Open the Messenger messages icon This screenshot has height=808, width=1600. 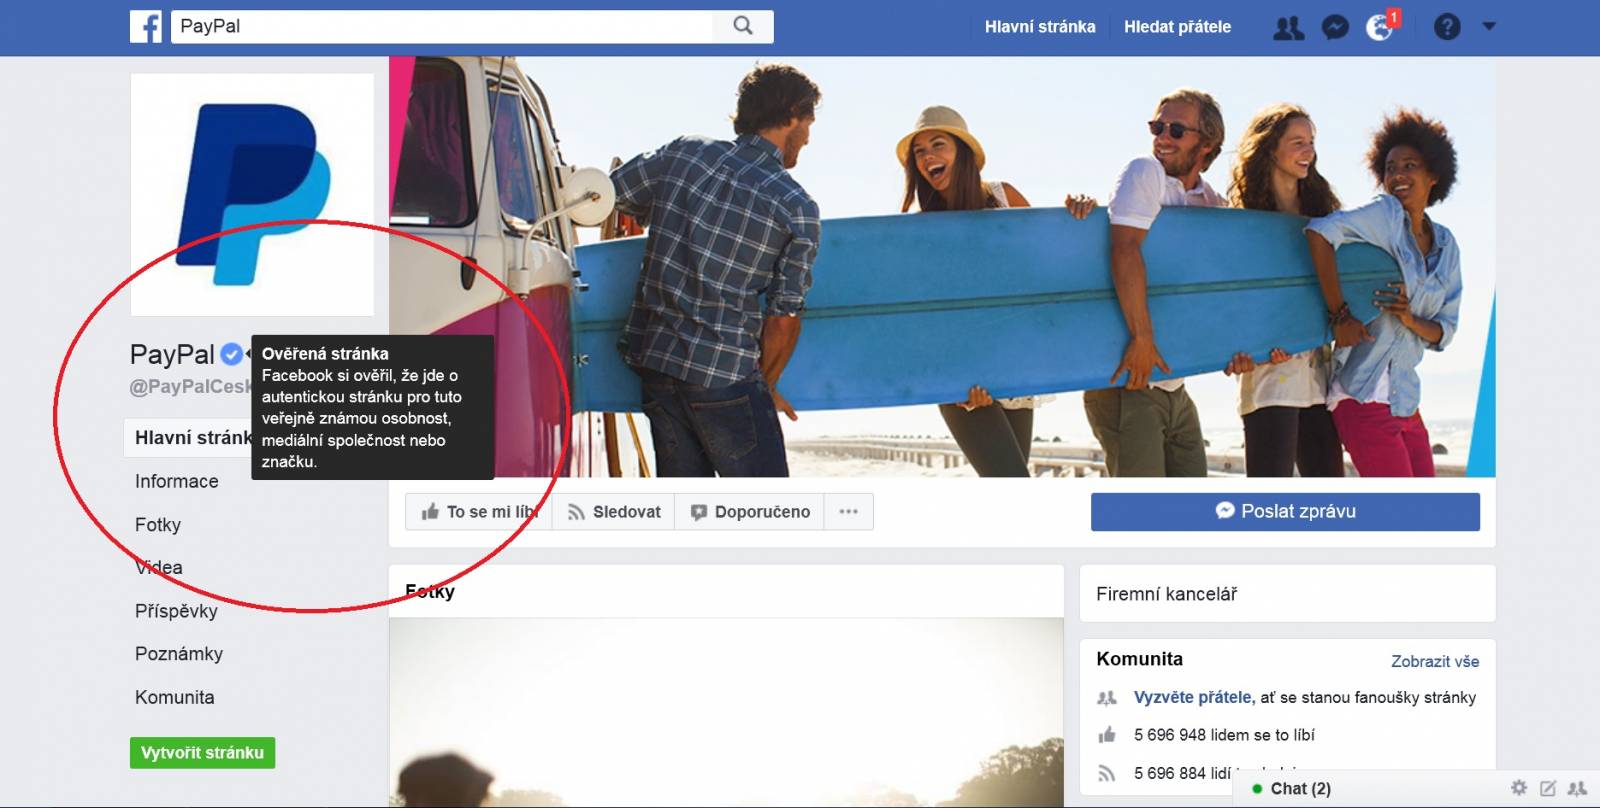pos(1335,27)
